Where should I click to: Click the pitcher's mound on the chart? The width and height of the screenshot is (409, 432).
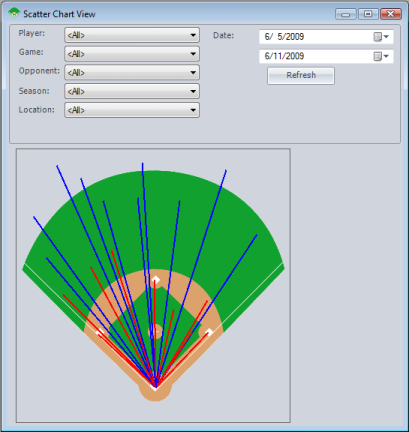click(155, 331)
